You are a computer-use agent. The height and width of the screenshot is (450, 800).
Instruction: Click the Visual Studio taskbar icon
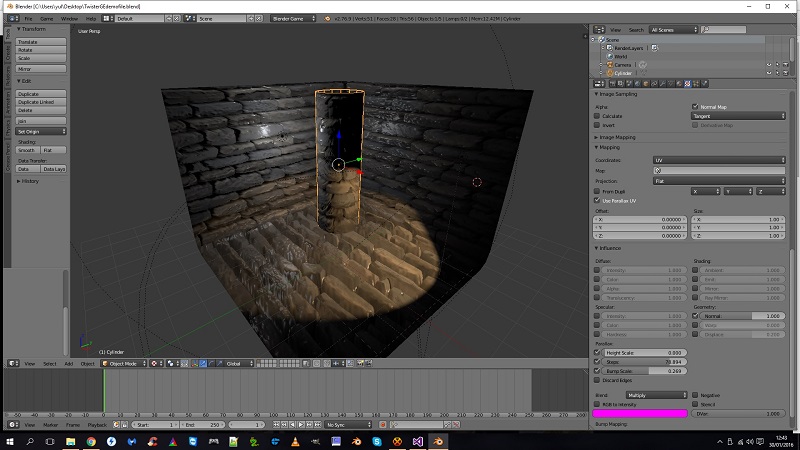click(418, 440)
